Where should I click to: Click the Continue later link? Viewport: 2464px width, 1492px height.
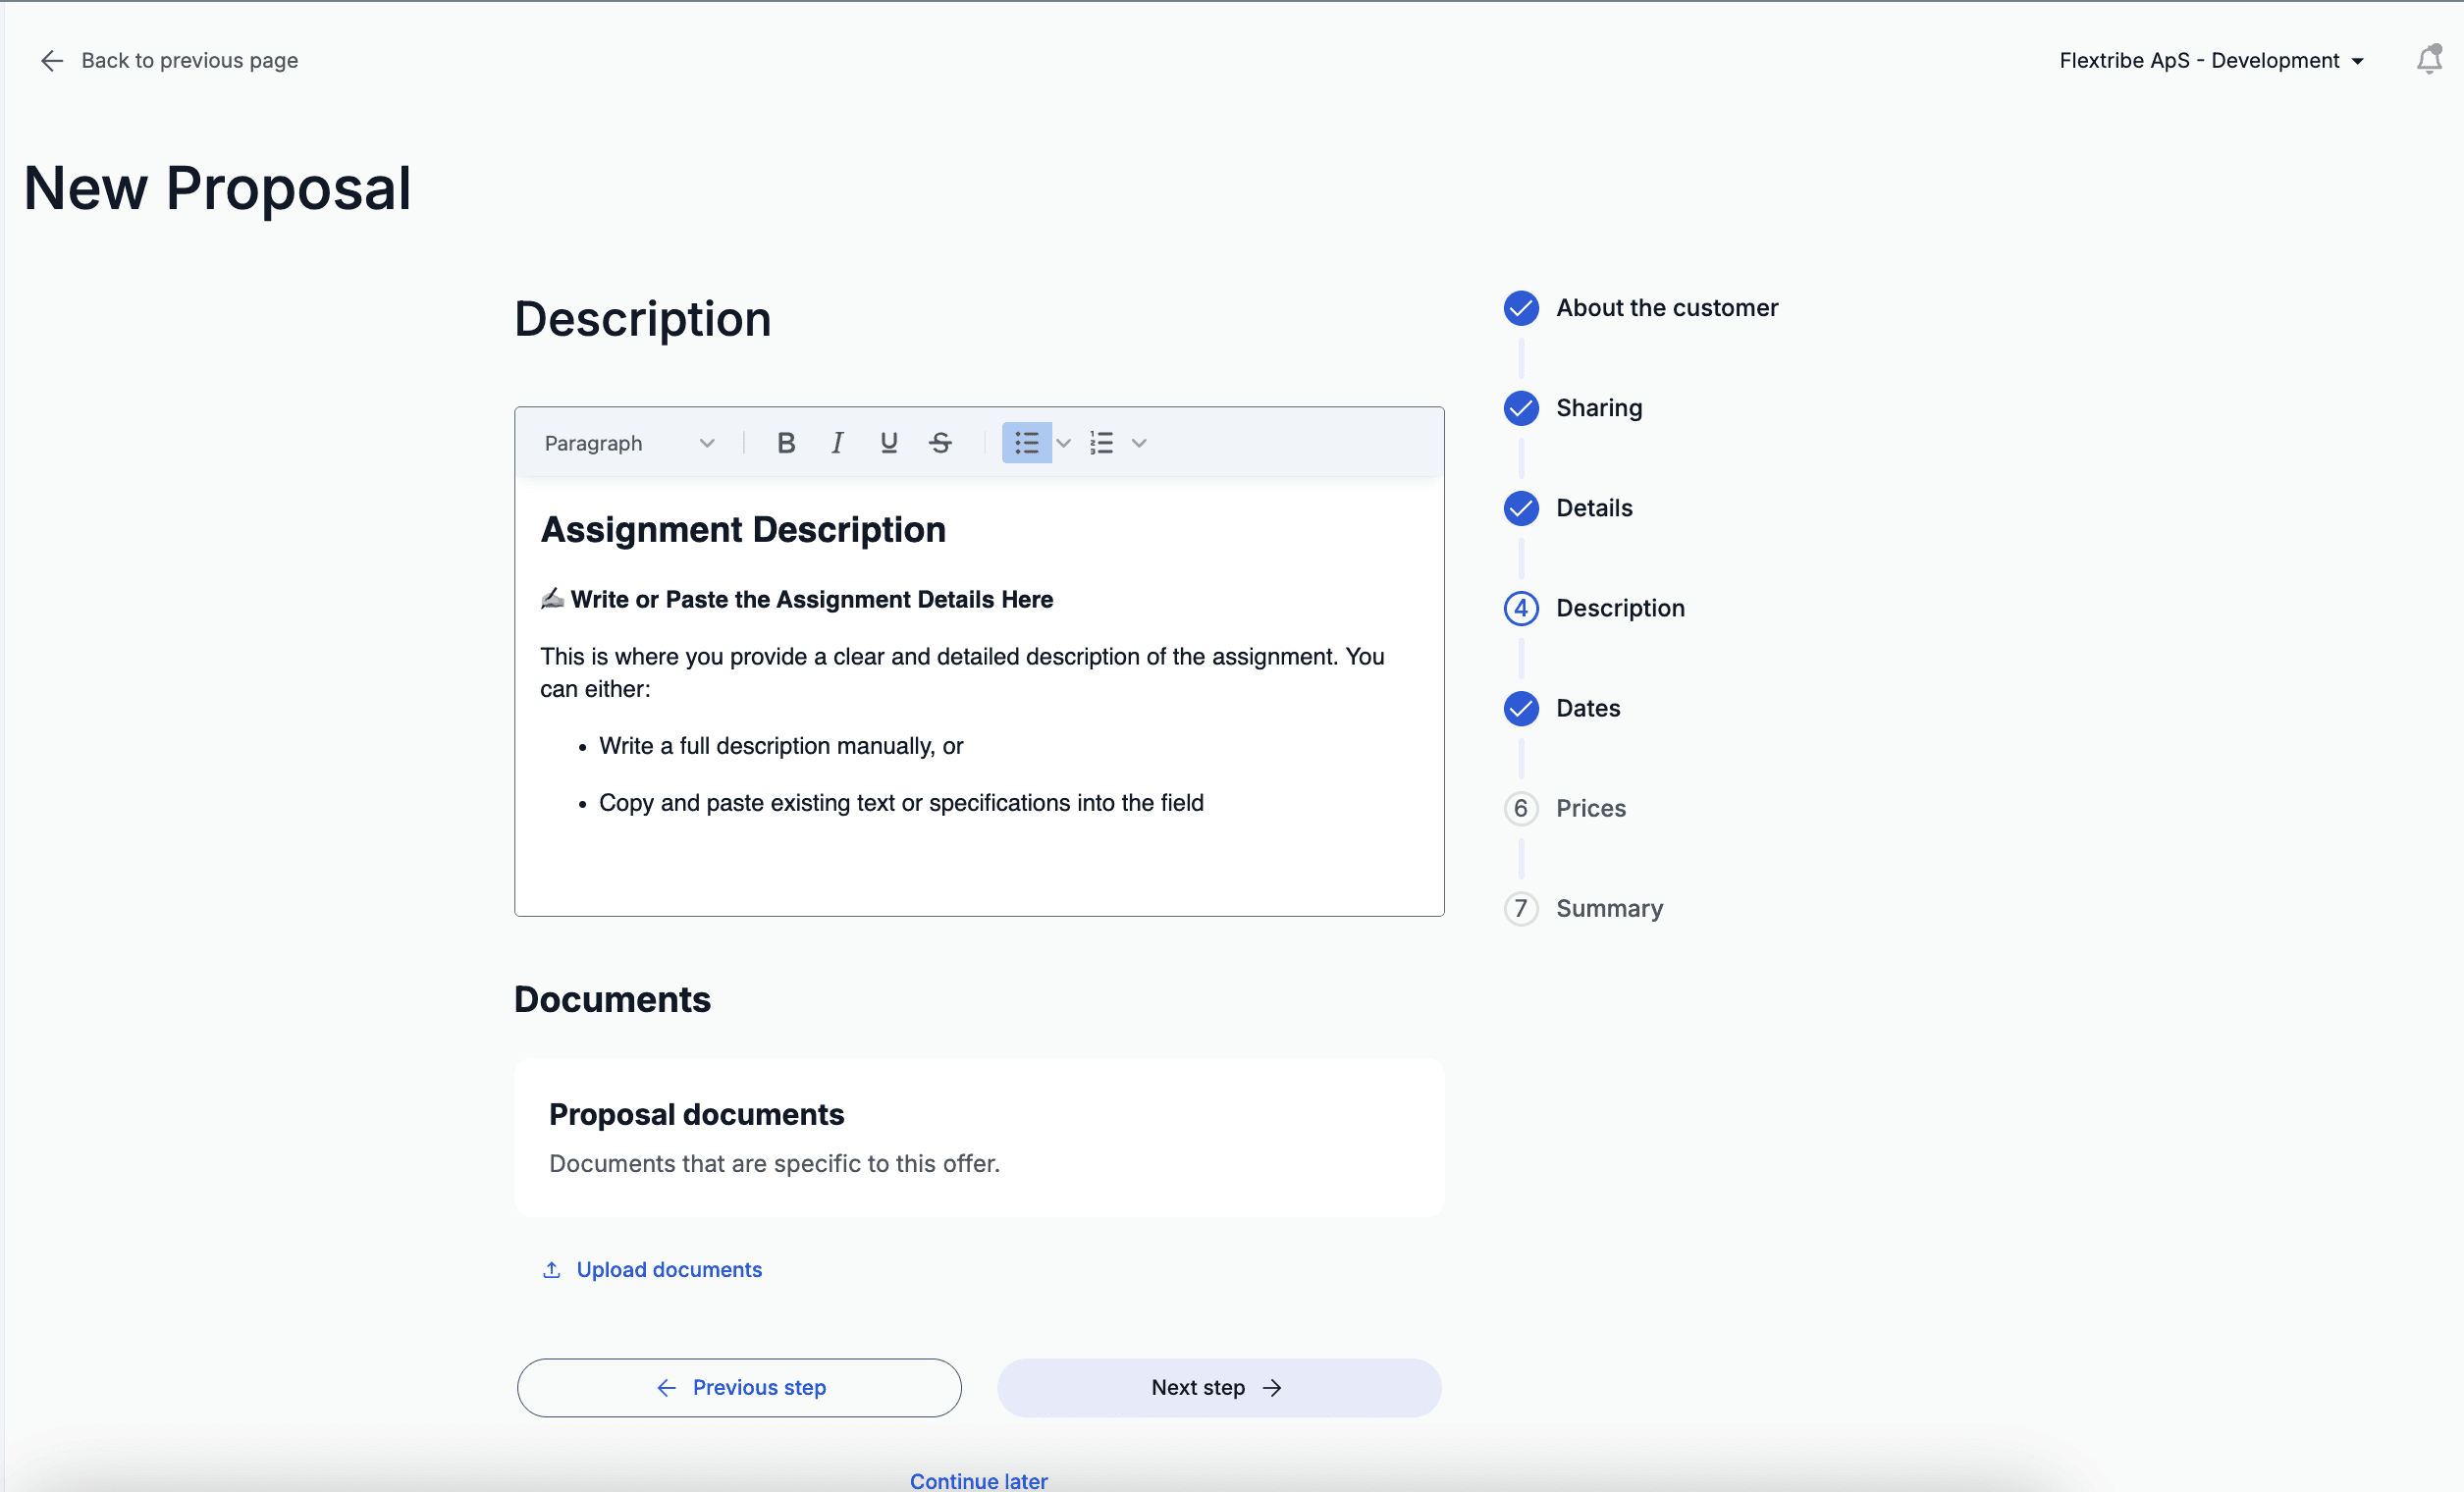click(978, 1480)
